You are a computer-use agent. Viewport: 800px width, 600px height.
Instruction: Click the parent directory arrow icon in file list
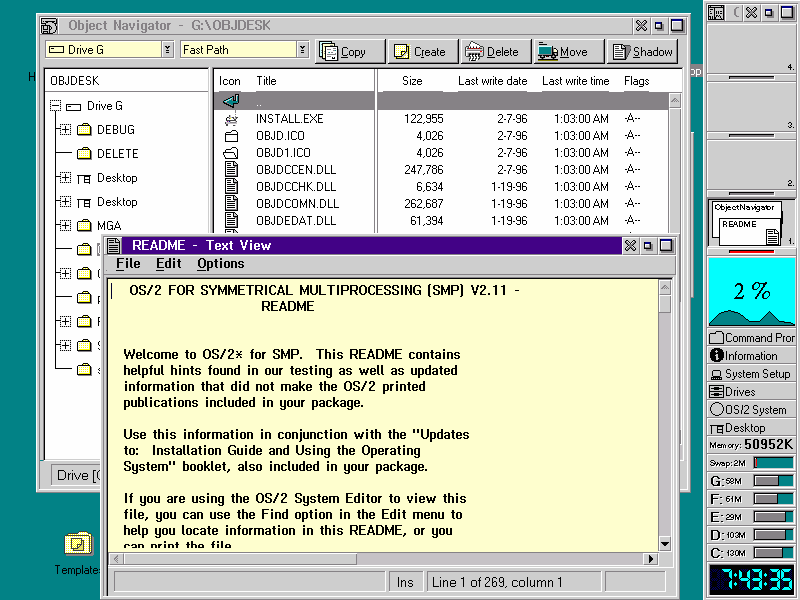pyautogui.click(x=231, y=101)
